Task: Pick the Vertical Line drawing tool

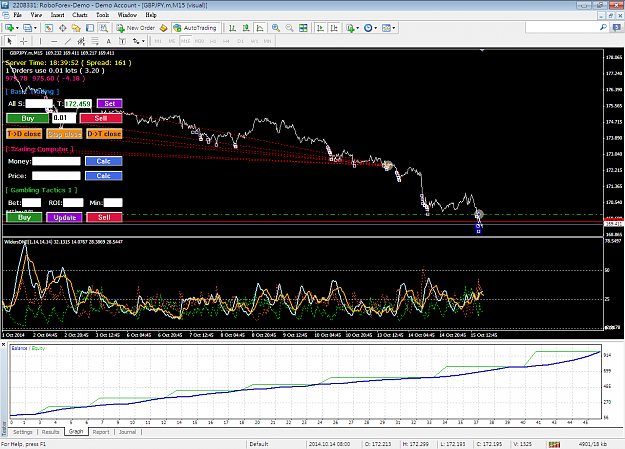Action: (x=40, y=41)
